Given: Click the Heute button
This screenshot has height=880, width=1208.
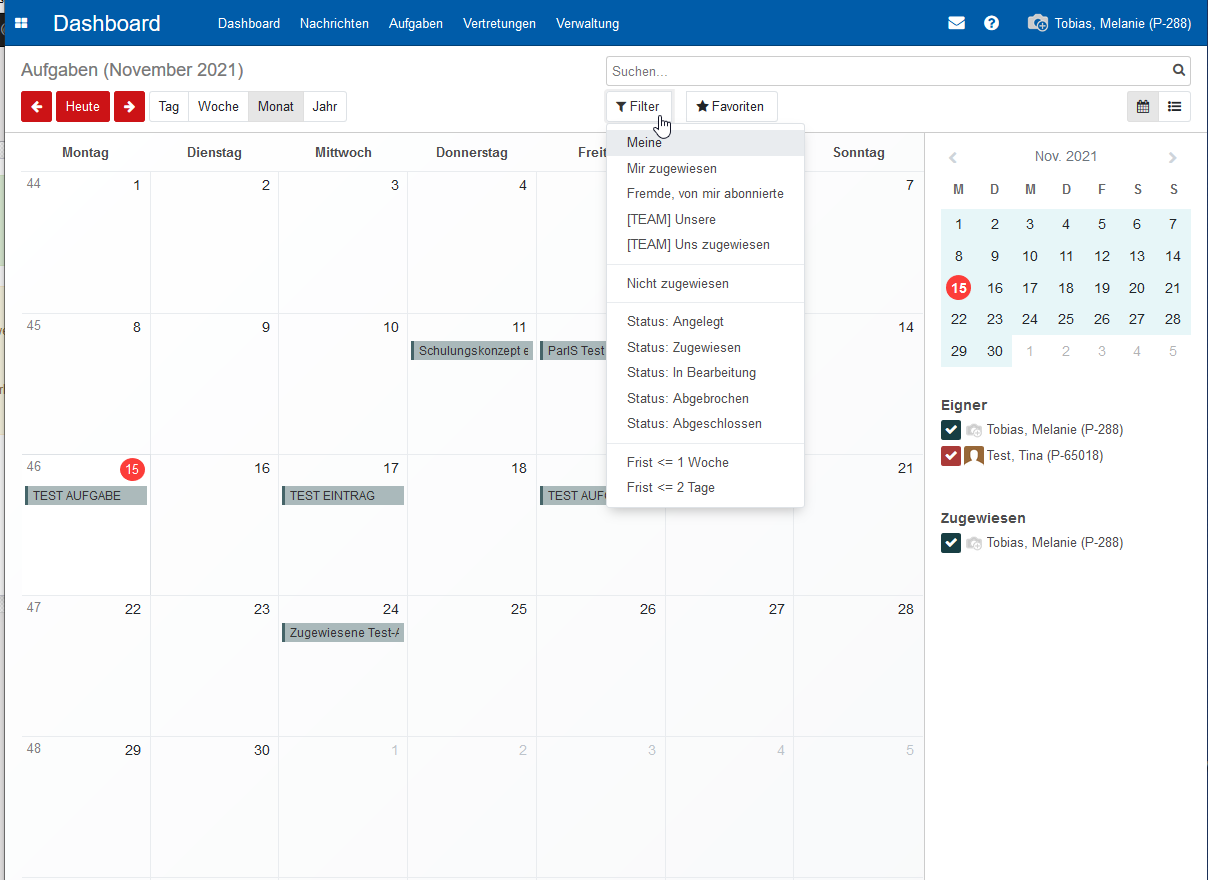Looking at the screenshot, I should (x=83, y=106).
